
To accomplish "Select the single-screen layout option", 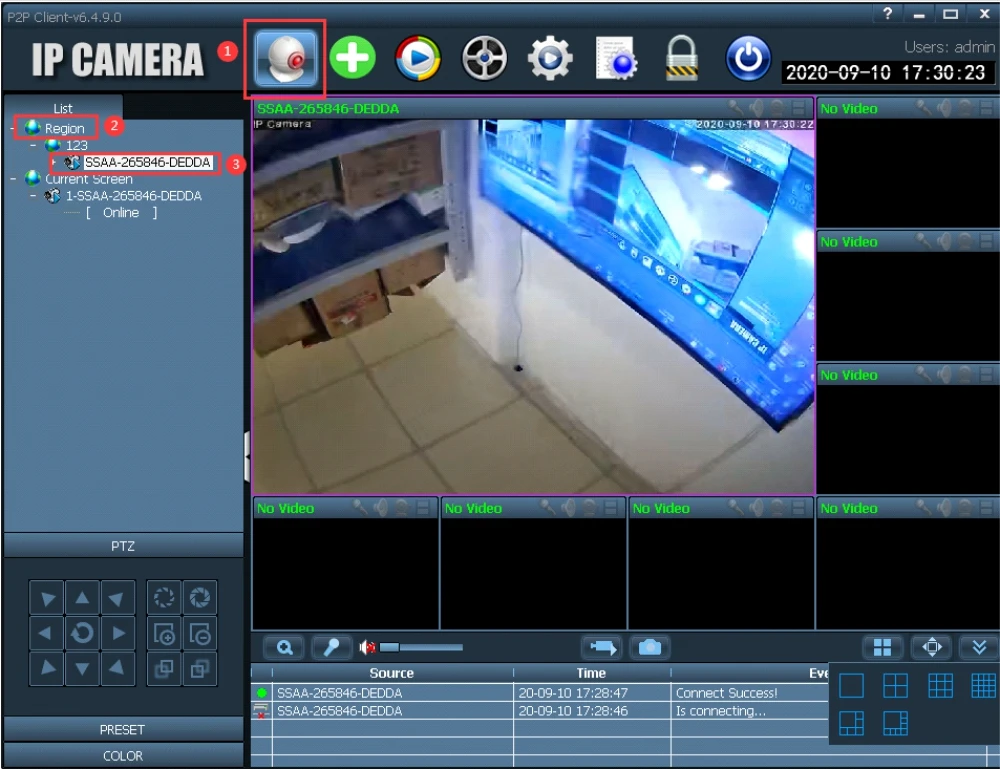I will click(x=851, y=685).
